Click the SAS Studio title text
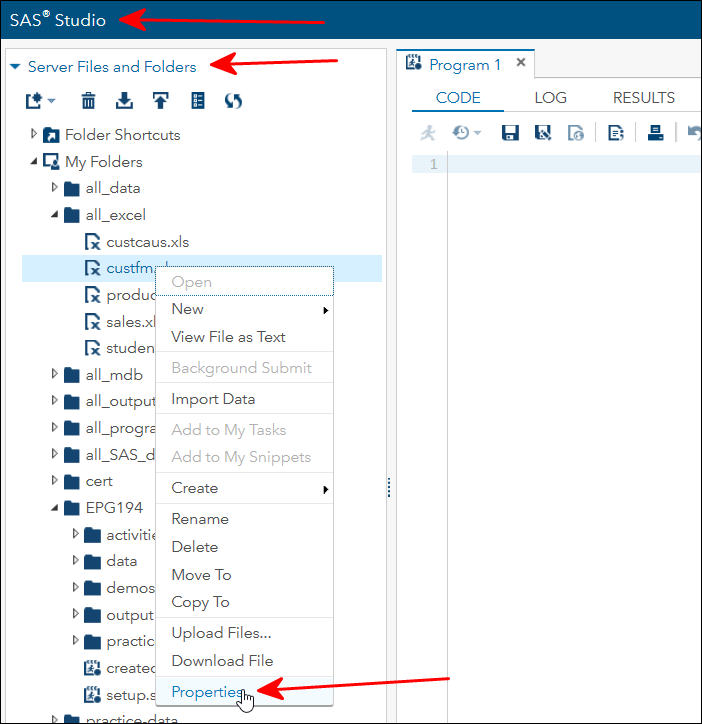This screenshot has height=724, width=702. pos(58,20)
